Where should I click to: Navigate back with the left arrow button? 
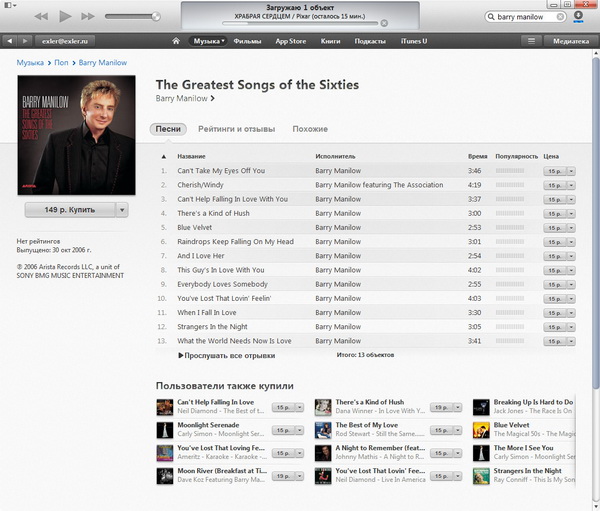(x=10, y=41)
